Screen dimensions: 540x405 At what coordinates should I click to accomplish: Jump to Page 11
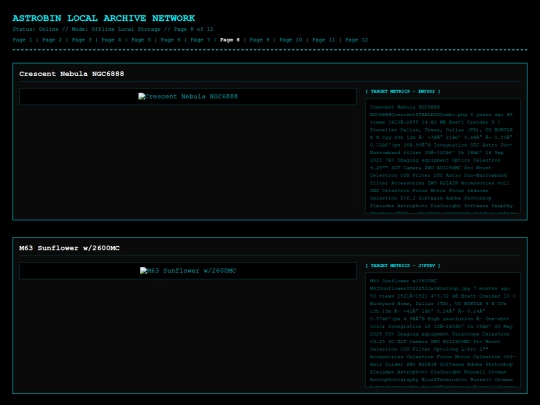[323, 40]
